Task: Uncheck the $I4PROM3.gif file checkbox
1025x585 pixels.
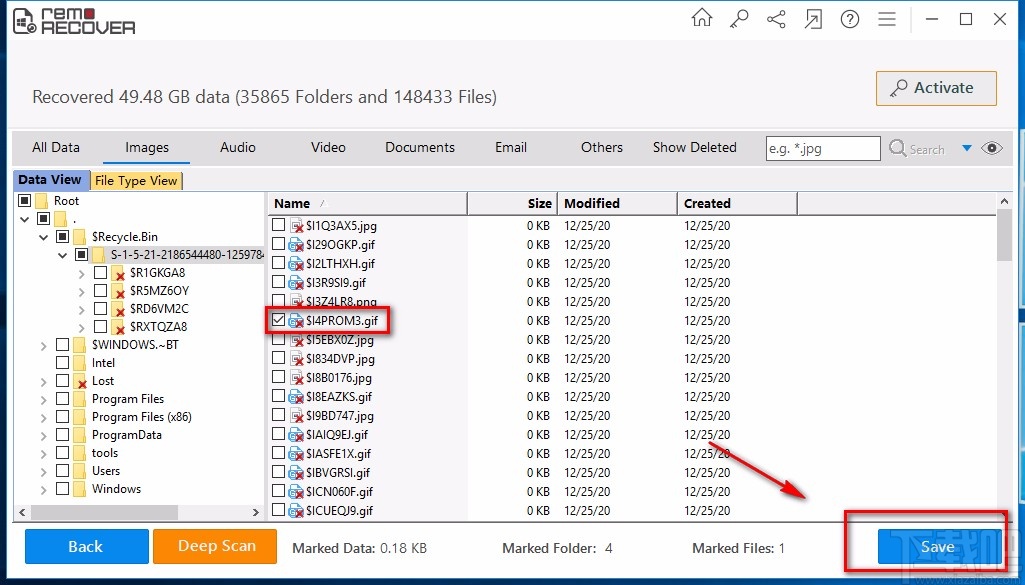Action: tap(277, 320)
